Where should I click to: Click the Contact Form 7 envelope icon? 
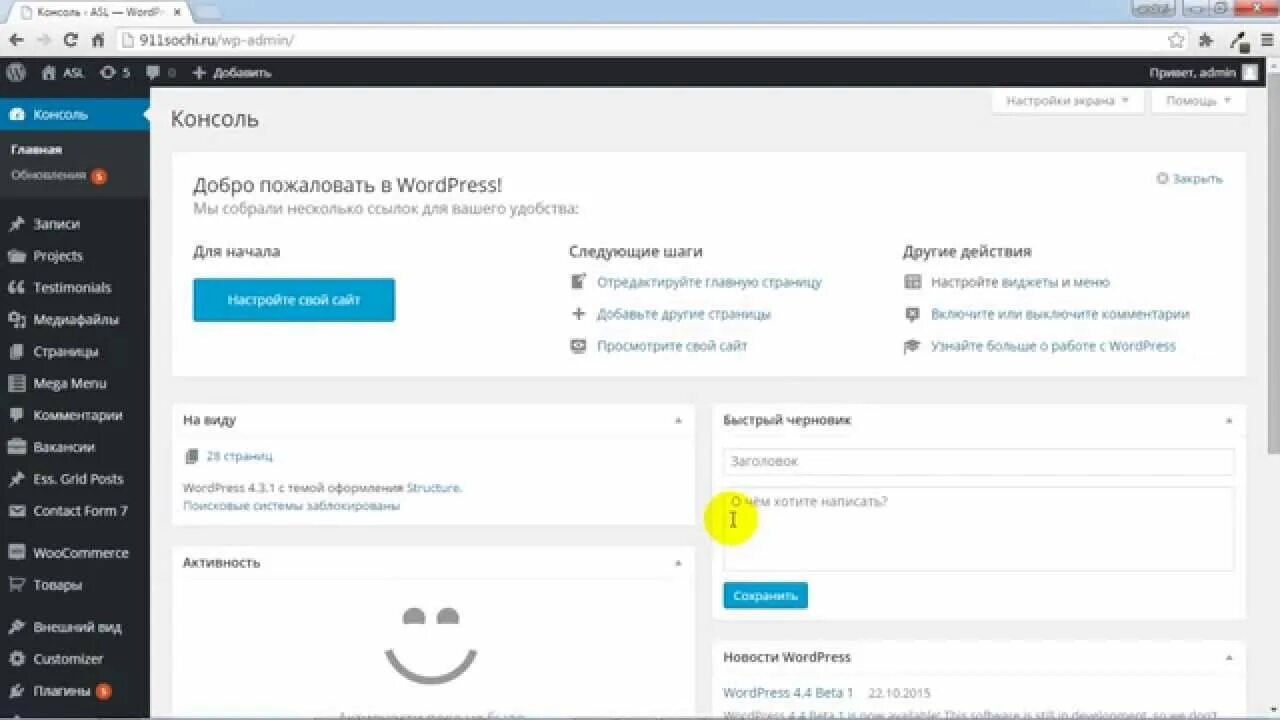(16, 511)
